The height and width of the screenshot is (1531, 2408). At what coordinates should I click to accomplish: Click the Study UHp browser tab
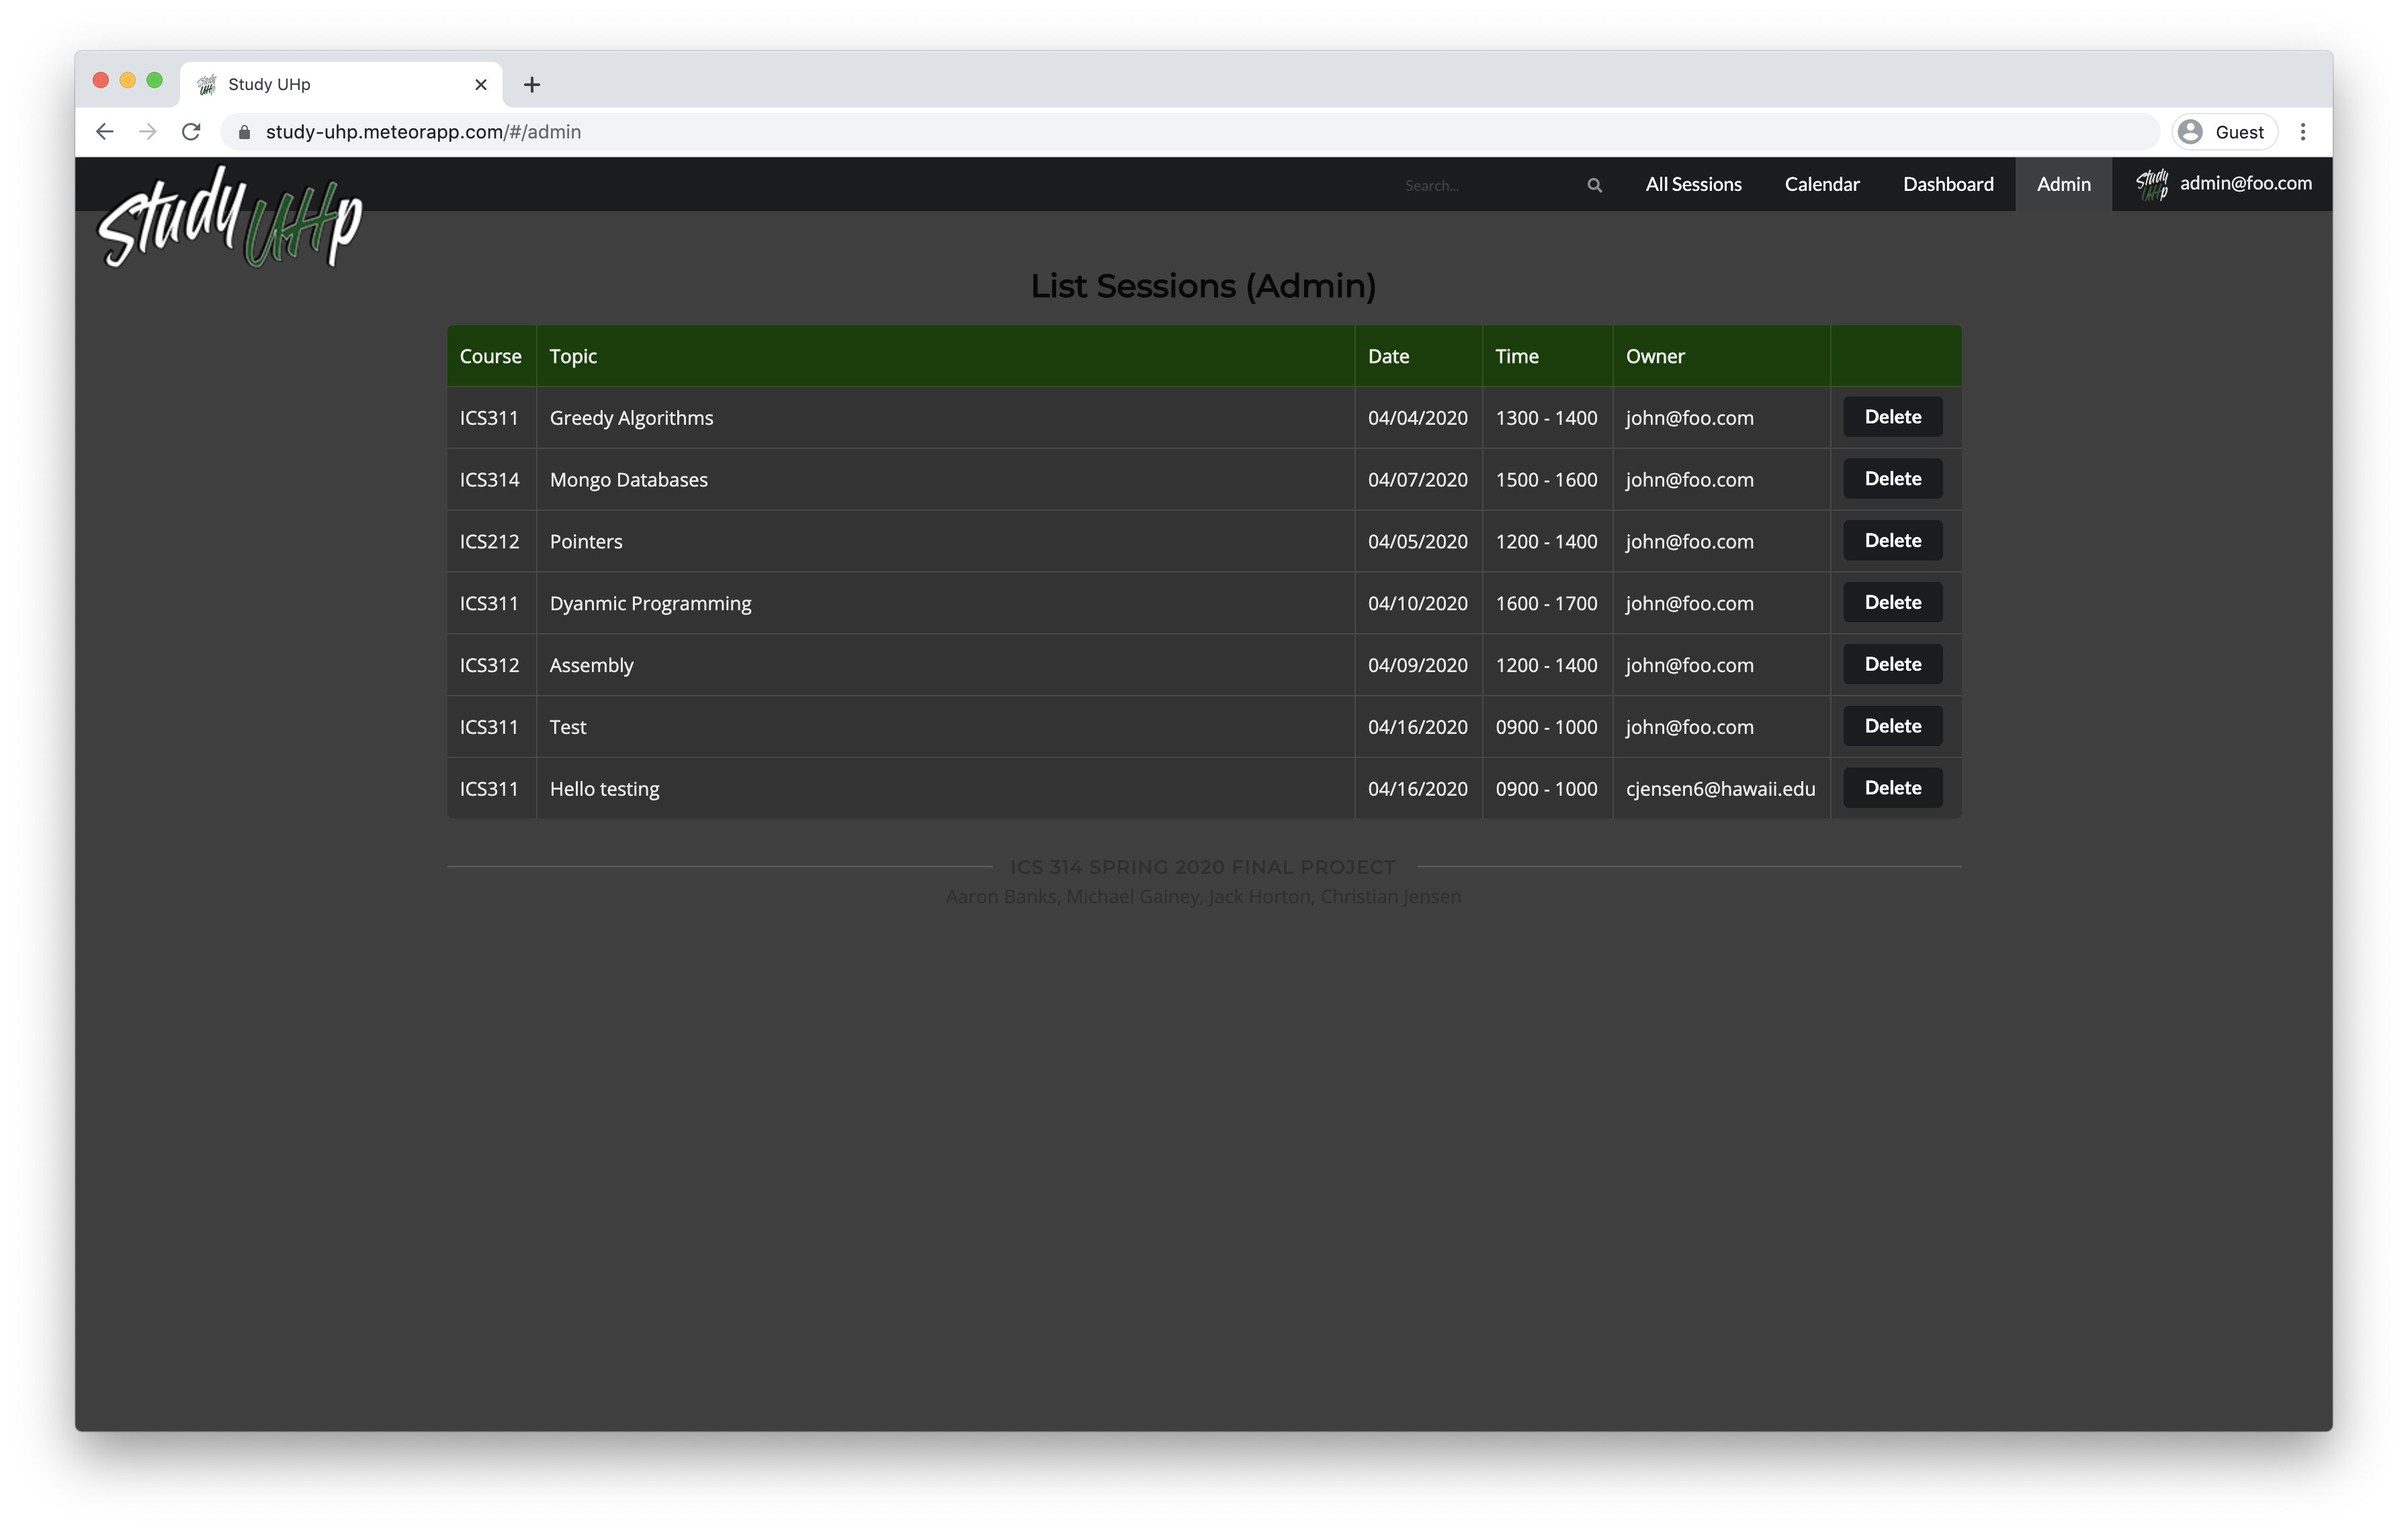(340, 85)
